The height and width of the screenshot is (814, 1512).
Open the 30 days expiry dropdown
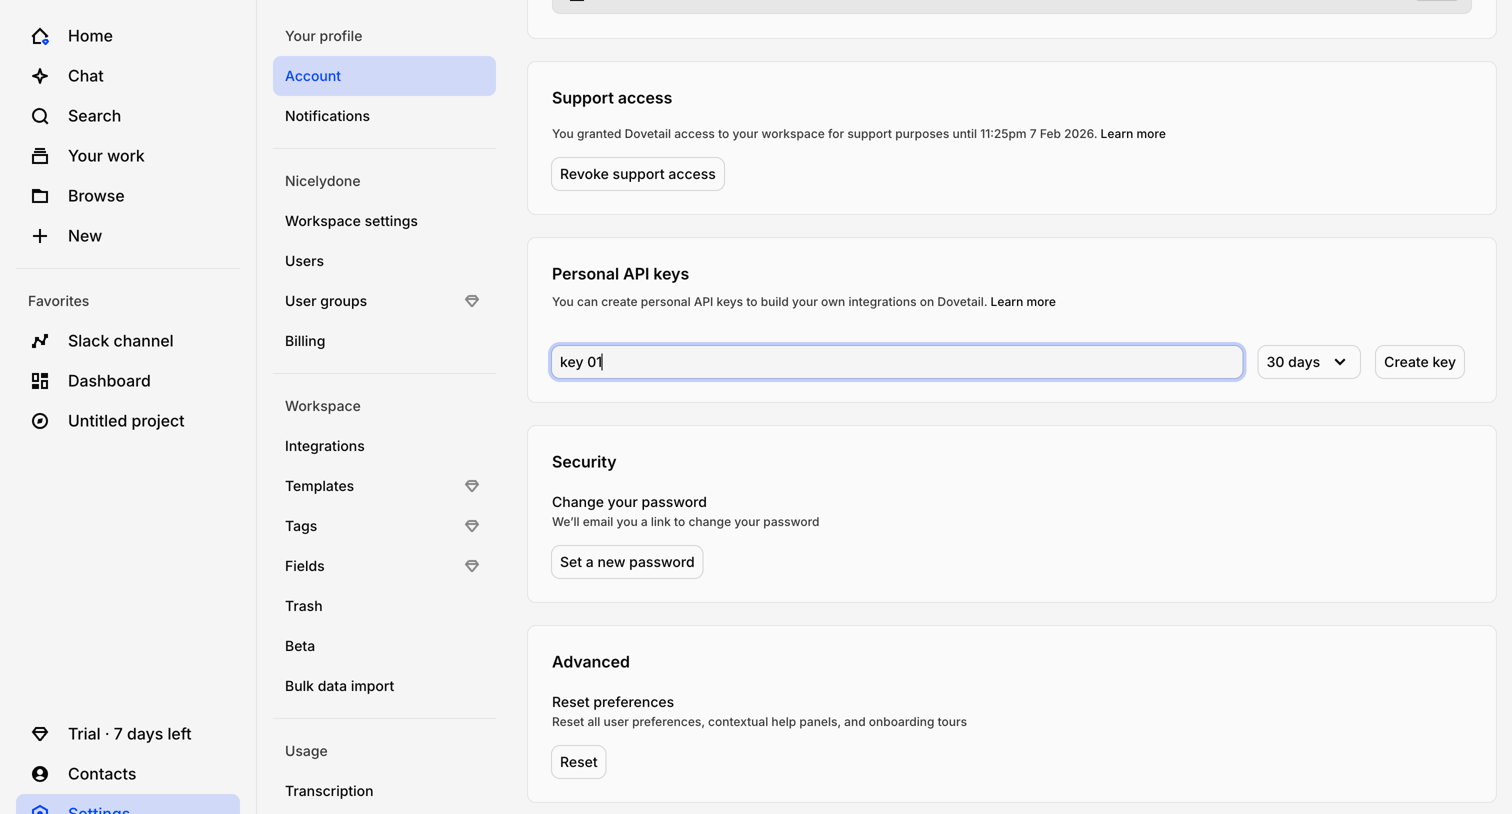[x=1308, y=362]
